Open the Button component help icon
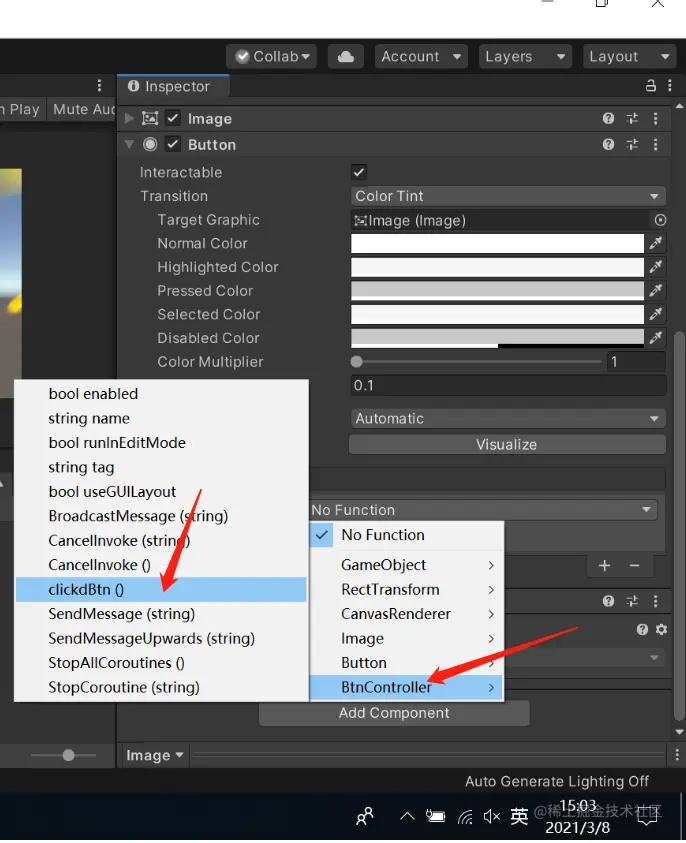The width and height of the screenshot is (686, 843). 608,144
